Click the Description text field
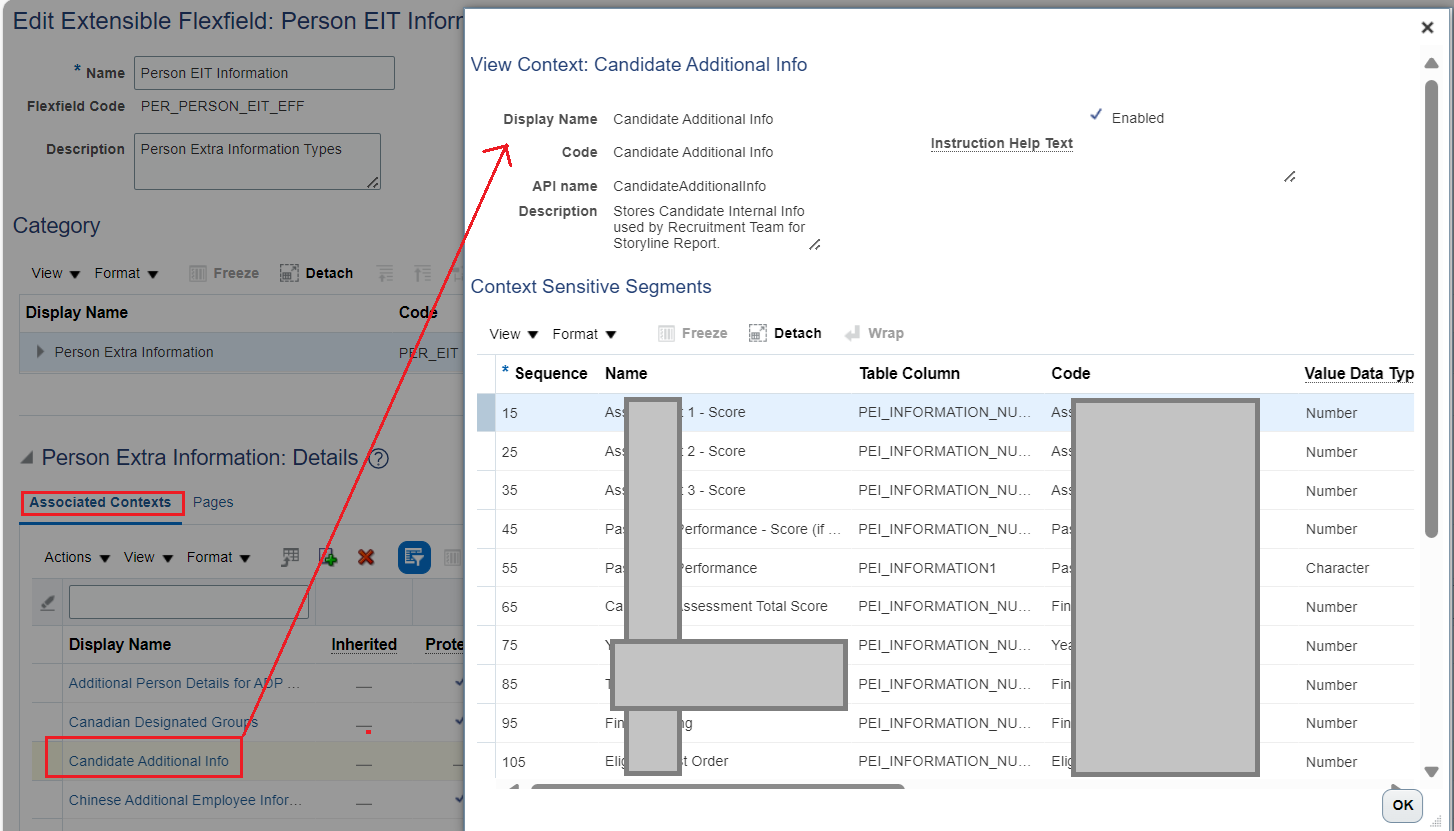This screenshot has height=831, width=1454. [256, 160]
